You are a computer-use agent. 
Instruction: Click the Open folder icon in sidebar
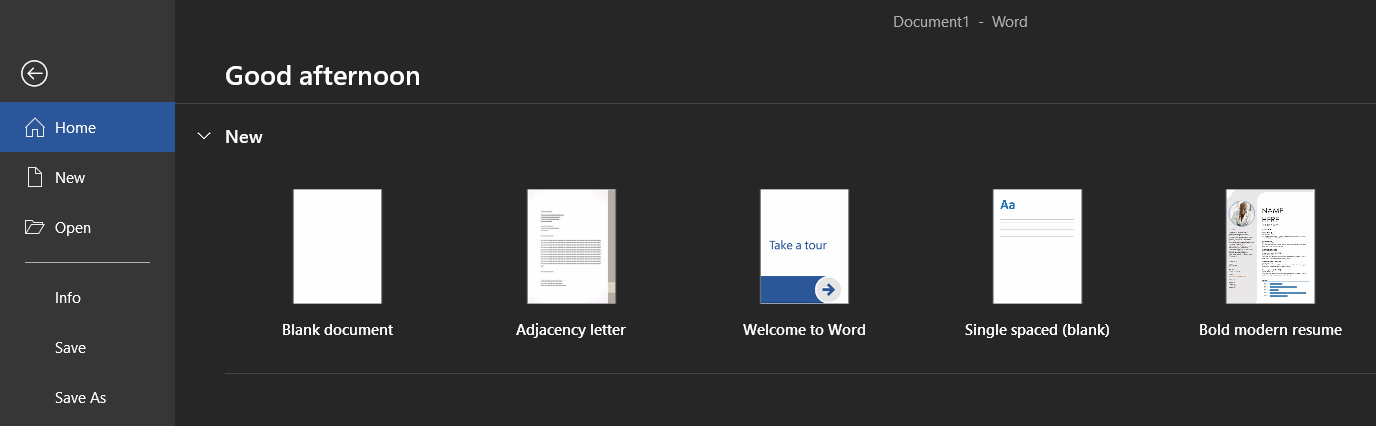(x=35, y=227)
